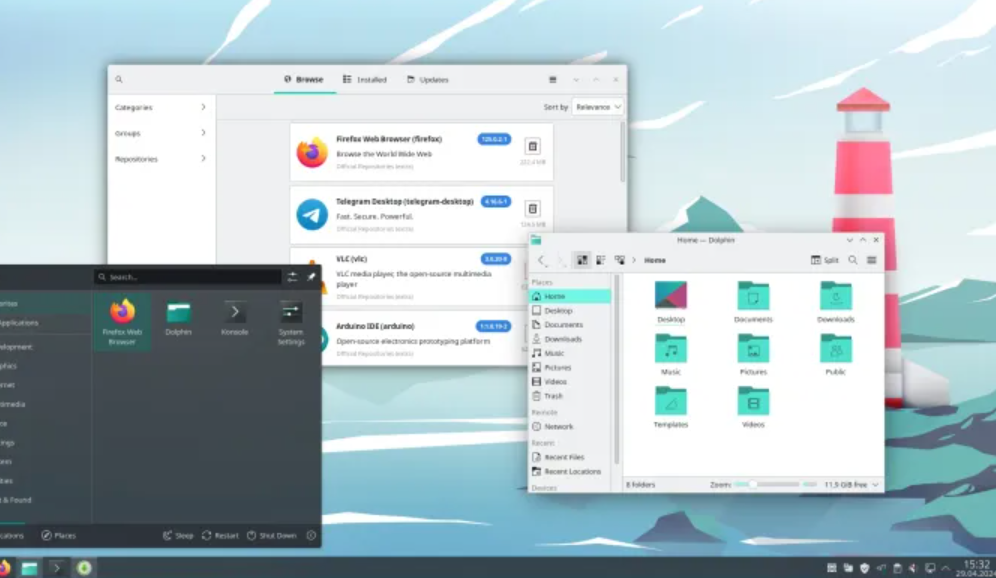The image size is (996, 578).
Task: Expand the Repositories section
Action: (x=162, y=159)
